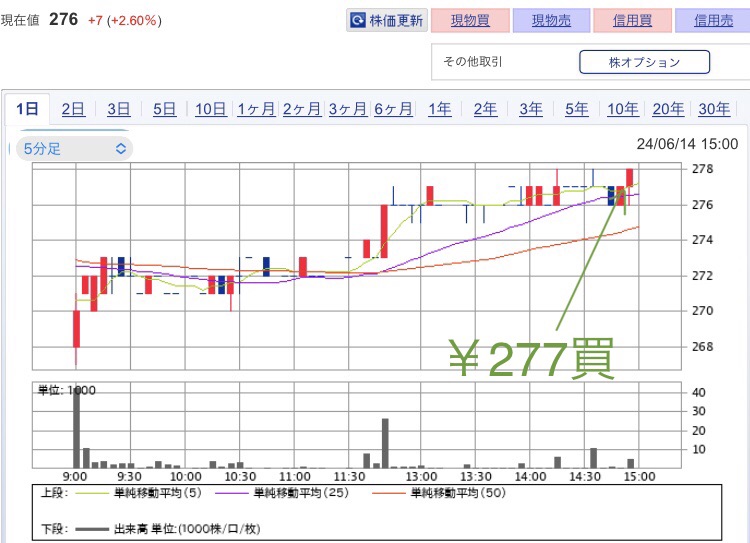Screen dimensions: 750x543
Task: Switch chart range to 5年
Action: [576, 109]
